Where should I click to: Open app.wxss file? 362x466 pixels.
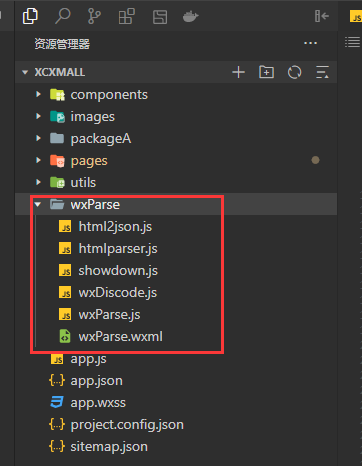pos(98,403)
